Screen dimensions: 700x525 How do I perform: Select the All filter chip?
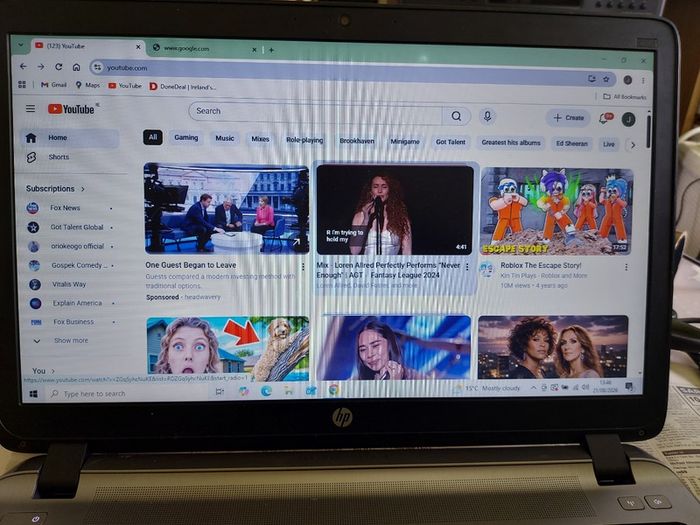pyautogui.click(x=153, y=137)
